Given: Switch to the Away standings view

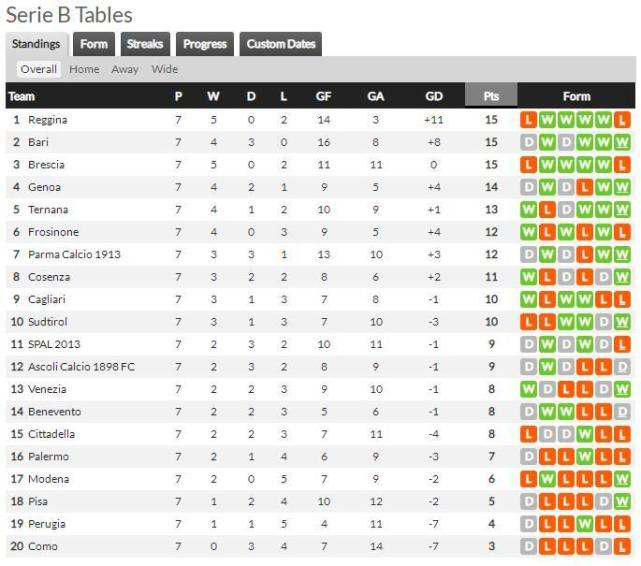Looking at the screenshot, I should click(125, 69).
